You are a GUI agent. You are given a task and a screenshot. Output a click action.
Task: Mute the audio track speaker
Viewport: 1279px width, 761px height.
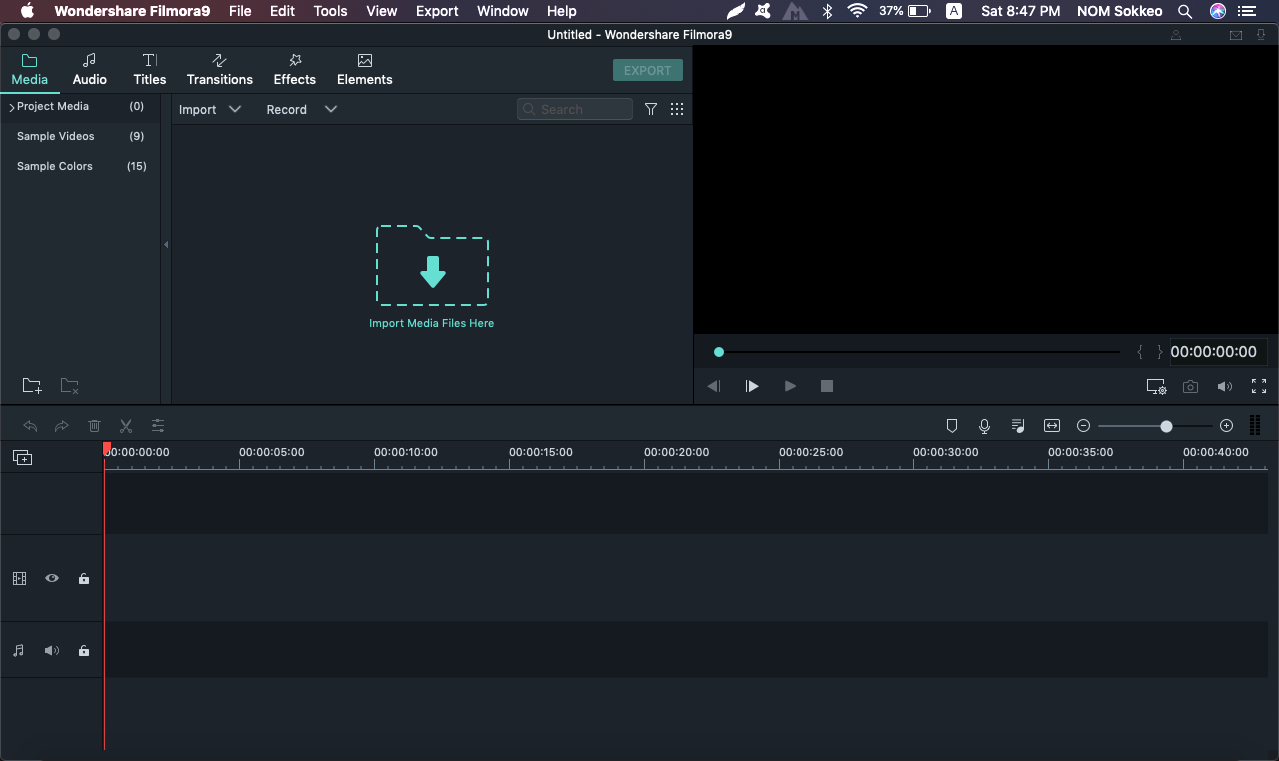pyautogui.click(x=51, y=650)
